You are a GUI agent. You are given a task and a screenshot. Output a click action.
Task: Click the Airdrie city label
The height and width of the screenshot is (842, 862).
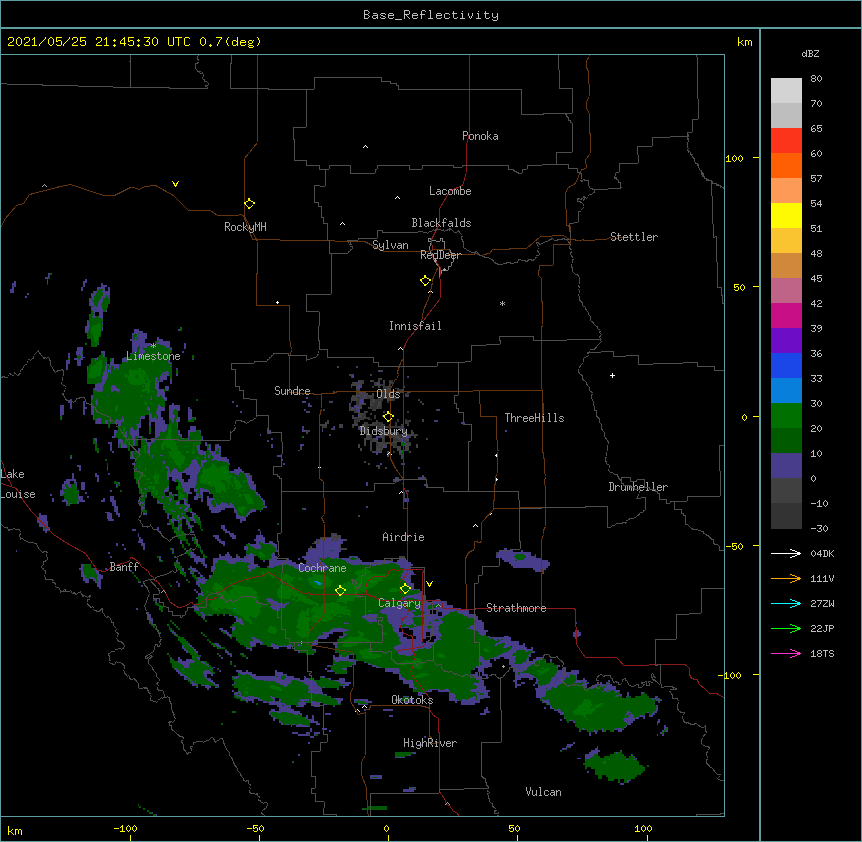(403, 537)
